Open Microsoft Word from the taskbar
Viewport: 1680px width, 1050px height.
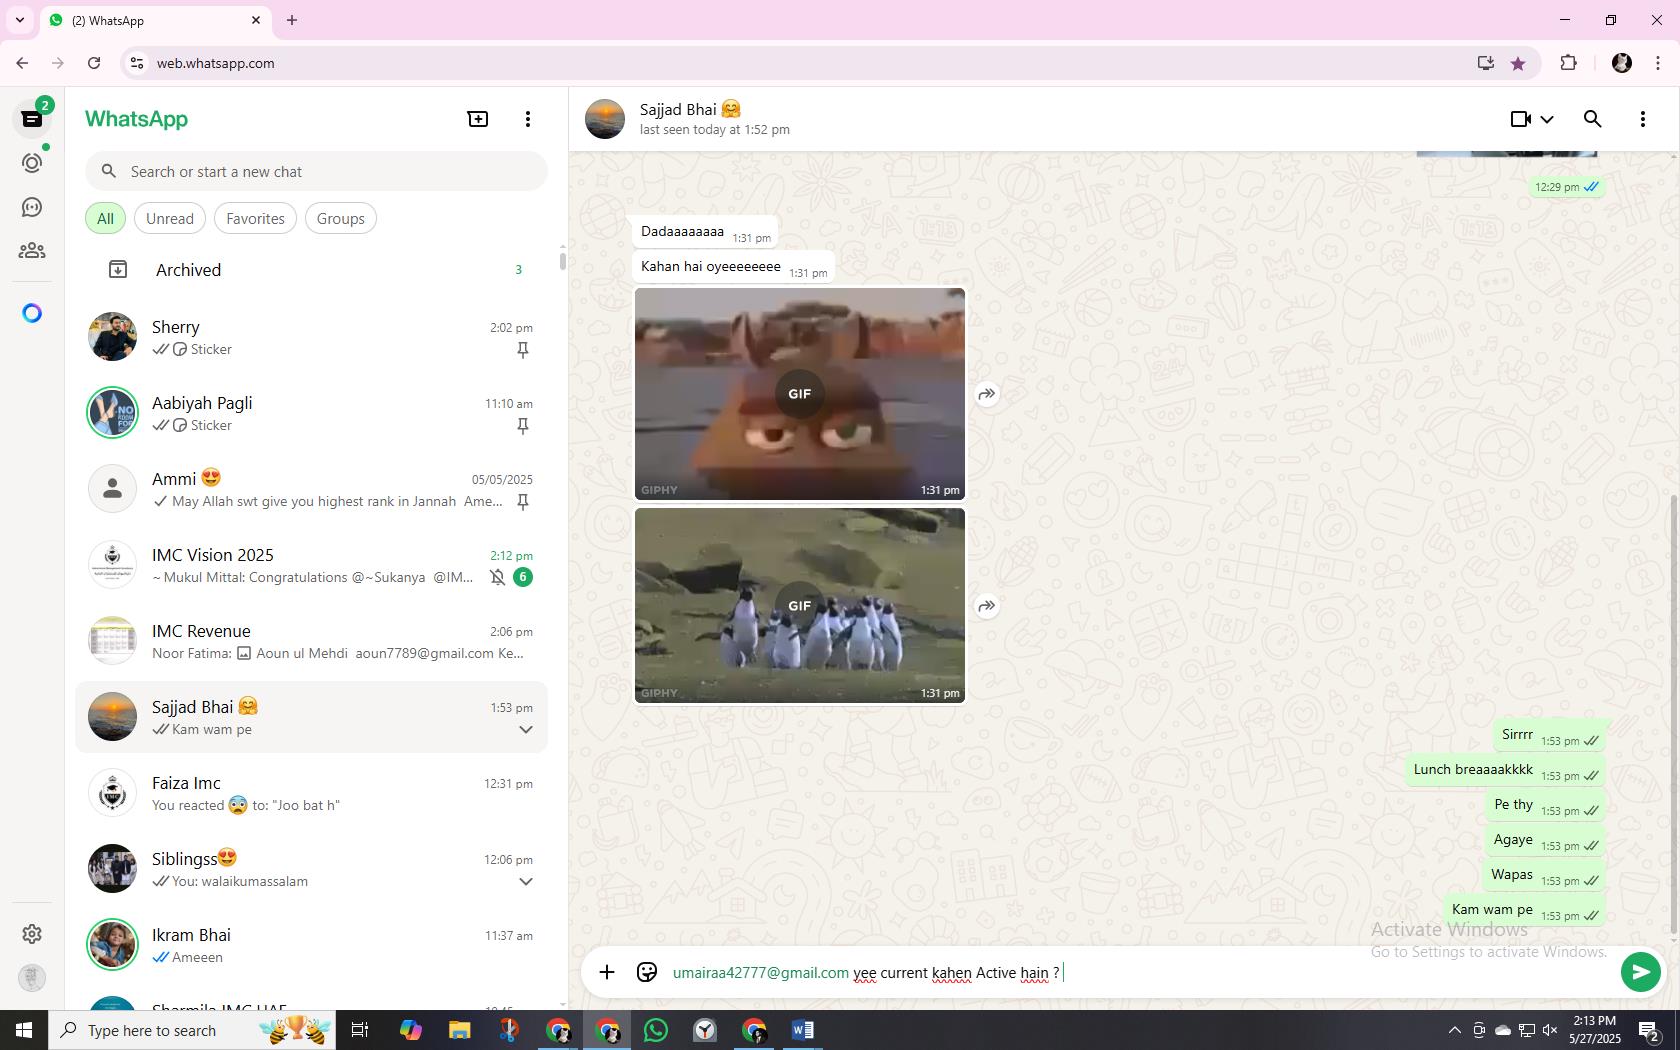point(803,1030)
